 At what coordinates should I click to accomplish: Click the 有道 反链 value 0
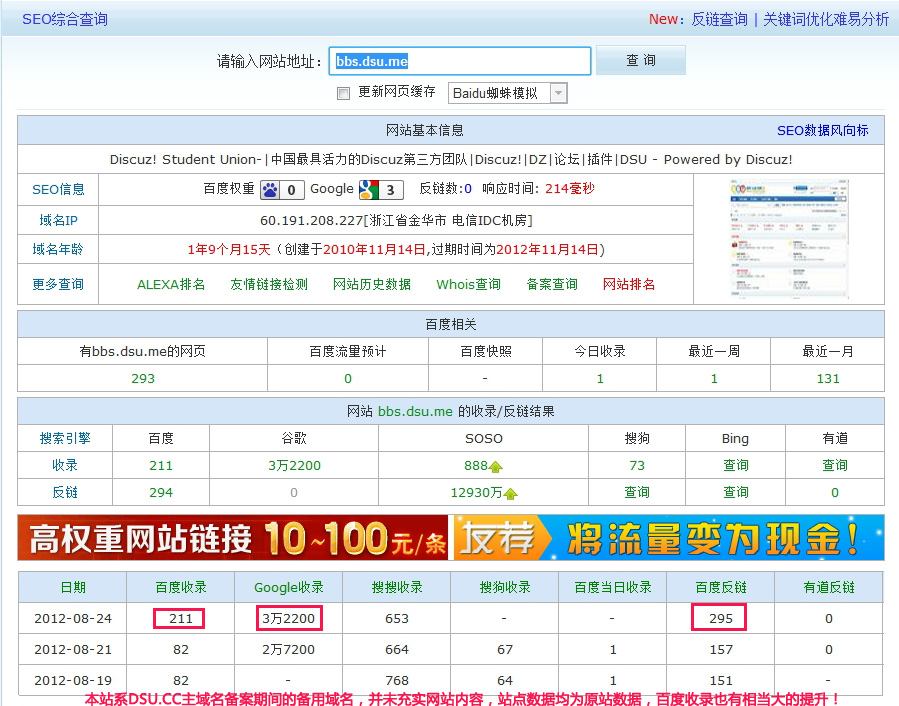[835, 493]
